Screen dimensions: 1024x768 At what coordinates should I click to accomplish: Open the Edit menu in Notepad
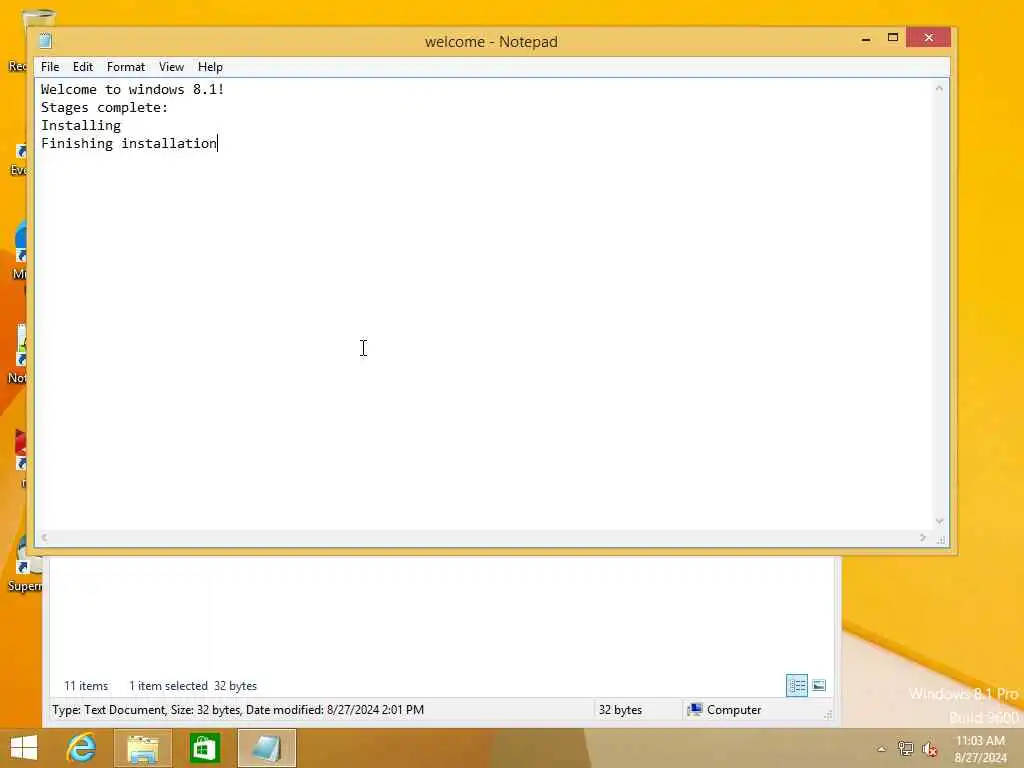(83, 67)
